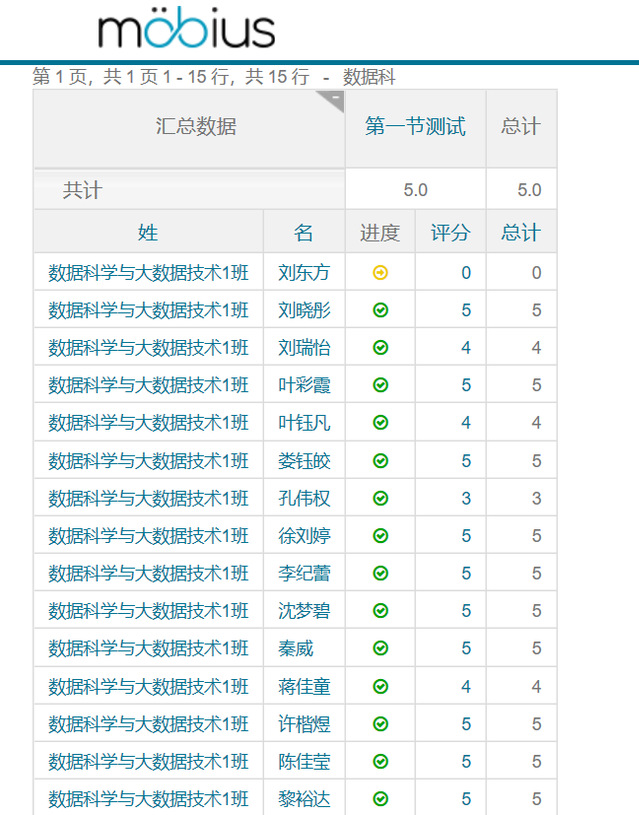Open student name link 许楷煜
Image resolution: width=639 pixels, height=815 pixels.
tap(304, 724)
